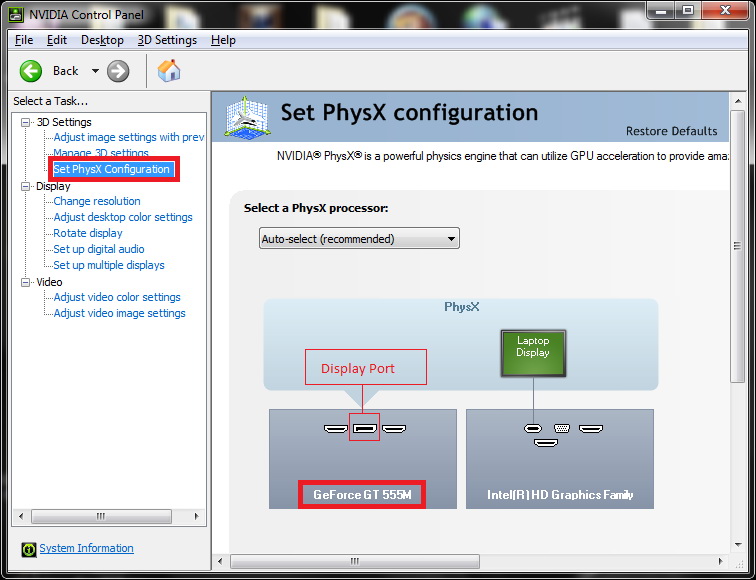Click the 3D Settings tree heading
Viewport: 756px width, 580px height.
[64, 122]
